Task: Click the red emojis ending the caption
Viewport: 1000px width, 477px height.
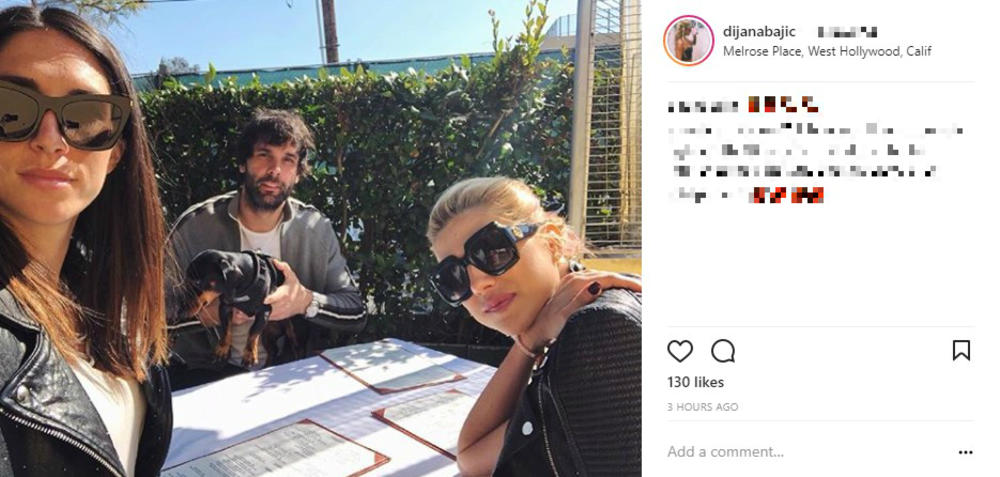Action: [x=788, y=195]
